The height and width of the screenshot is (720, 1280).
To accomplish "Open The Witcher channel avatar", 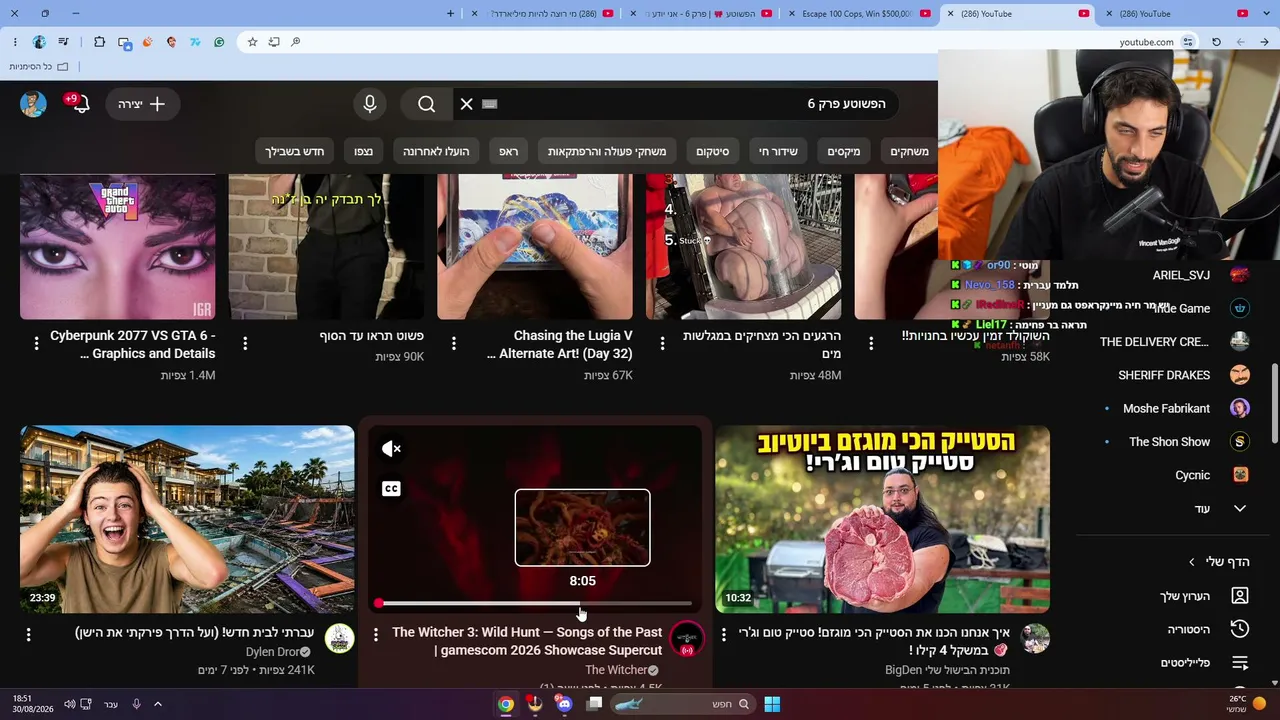I will [x=687, y=639].
